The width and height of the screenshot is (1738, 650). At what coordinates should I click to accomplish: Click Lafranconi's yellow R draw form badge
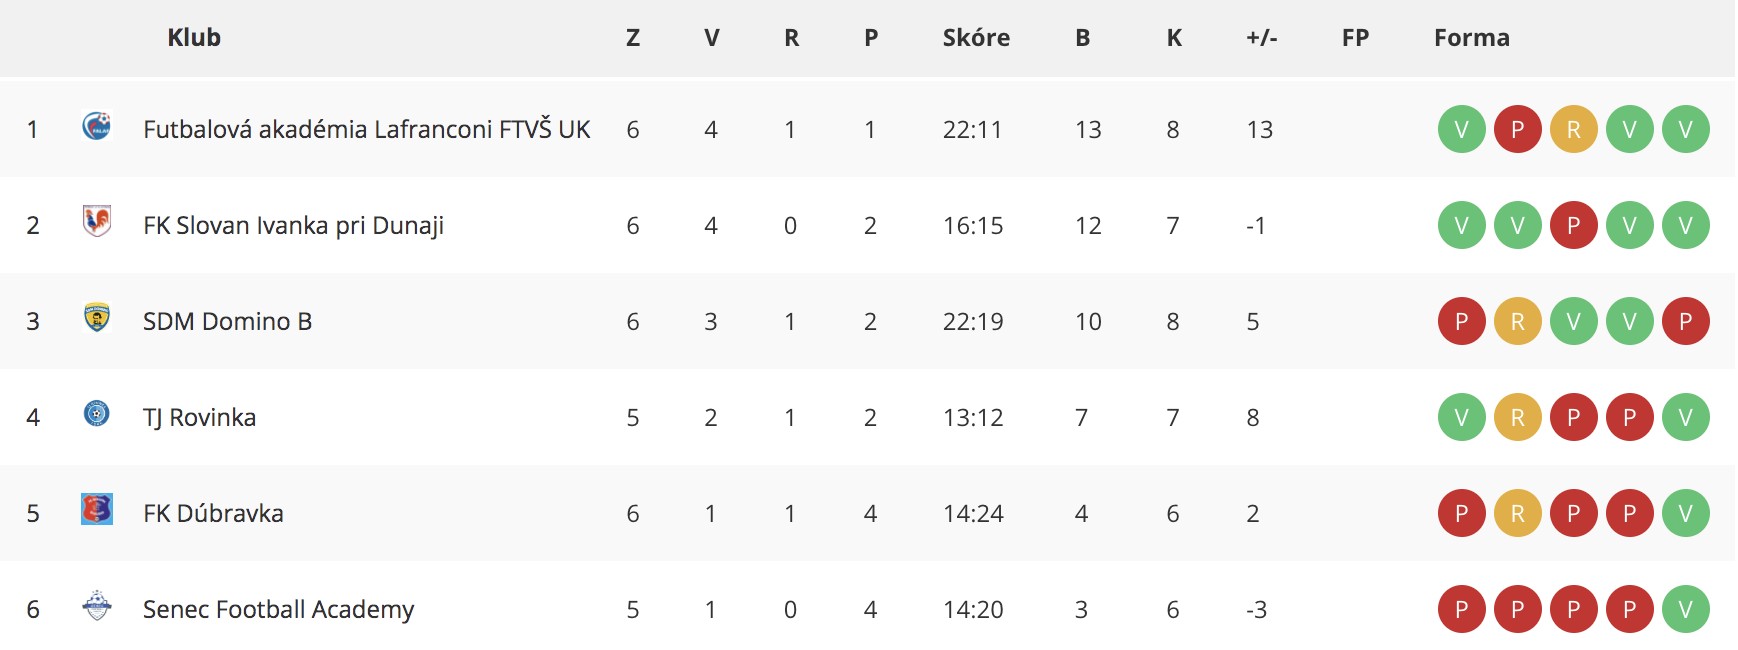(x=1574, y=129)
